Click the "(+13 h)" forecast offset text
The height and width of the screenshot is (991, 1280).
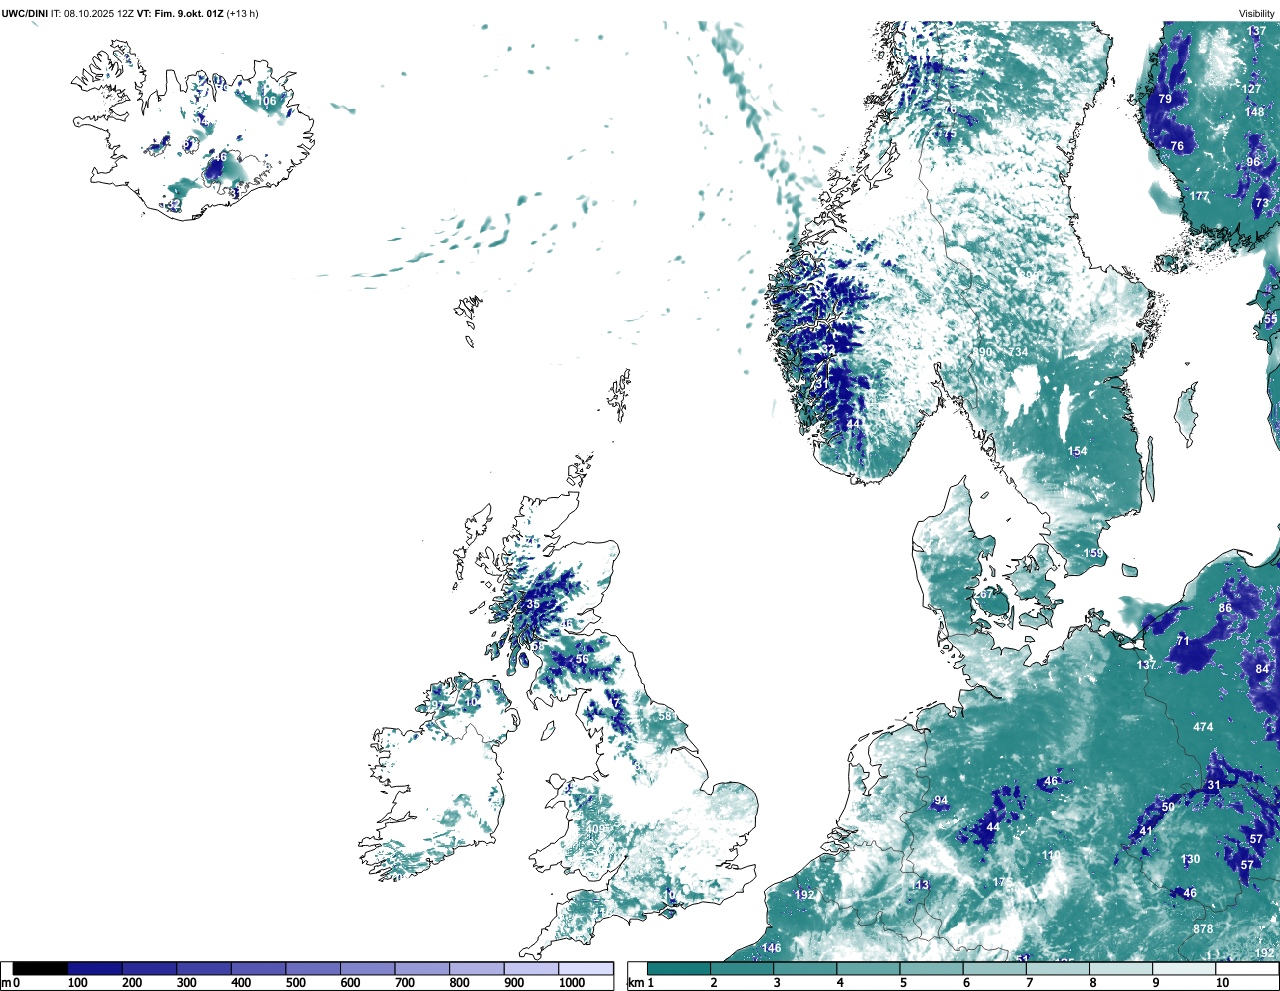243,13
